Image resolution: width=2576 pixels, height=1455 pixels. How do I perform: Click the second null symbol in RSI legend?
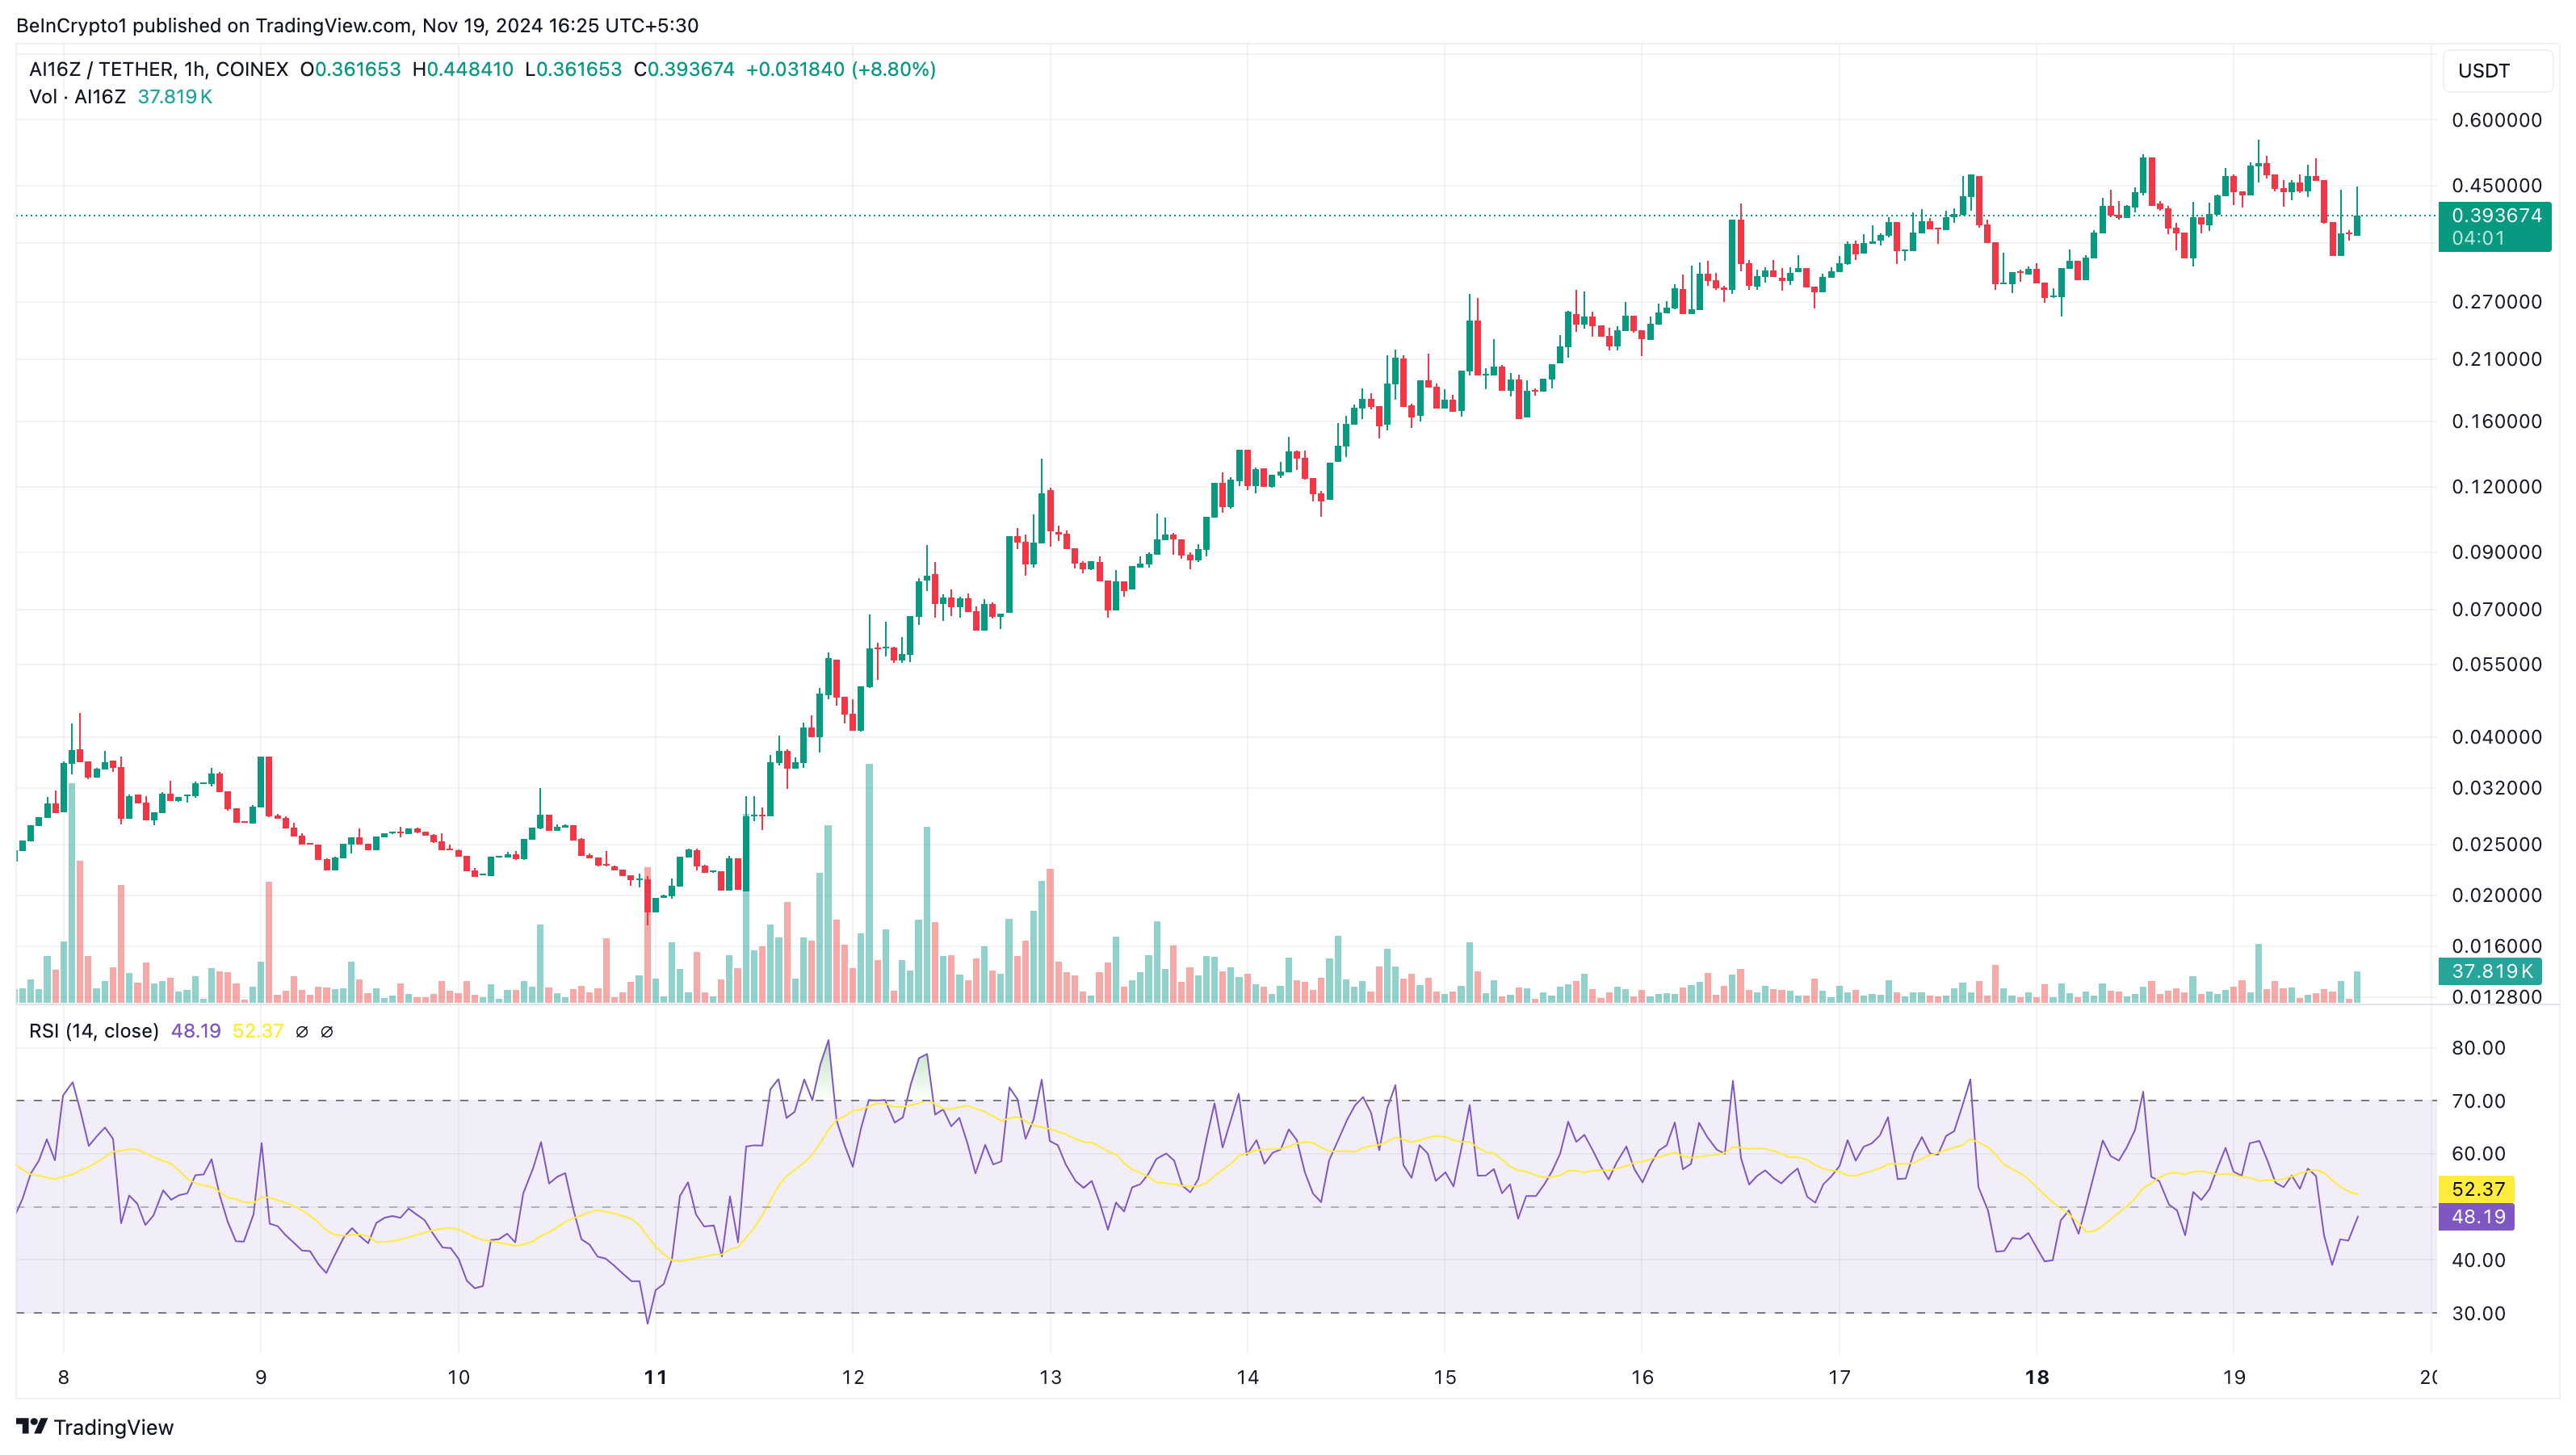coord(327,1031)
